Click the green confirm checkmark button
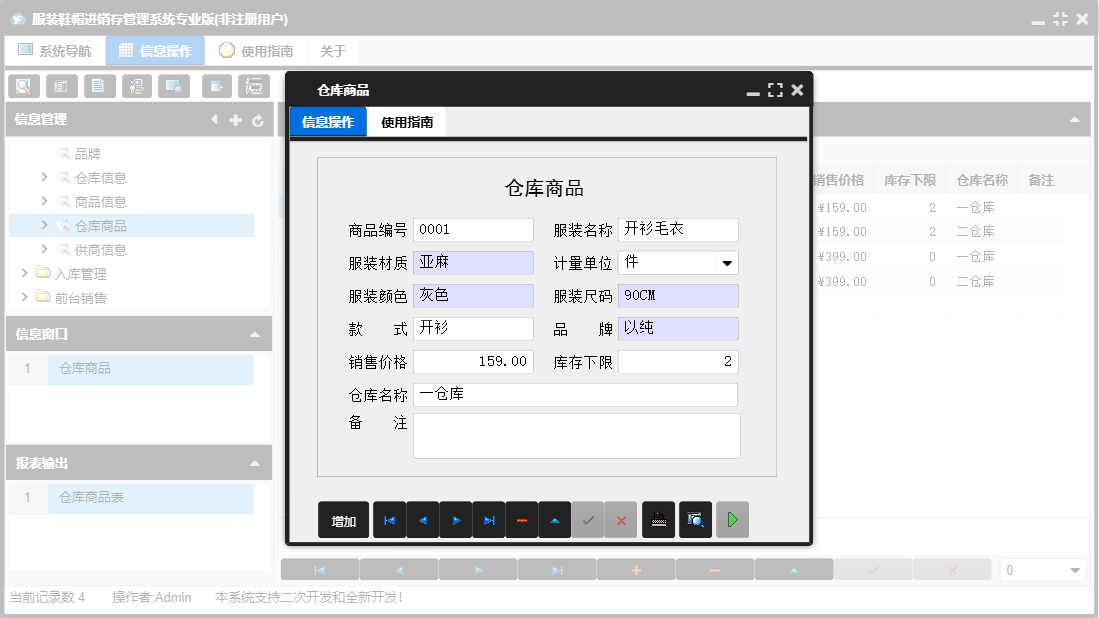This screenshot has width=1099, height=618. (588, 519)
